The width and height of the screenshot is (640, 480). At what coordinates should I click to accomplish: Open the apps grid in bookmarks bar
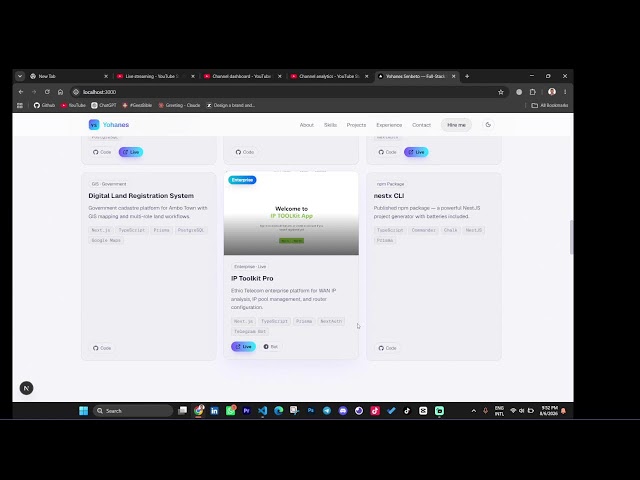pyautogui.click(x=20, y=105)
